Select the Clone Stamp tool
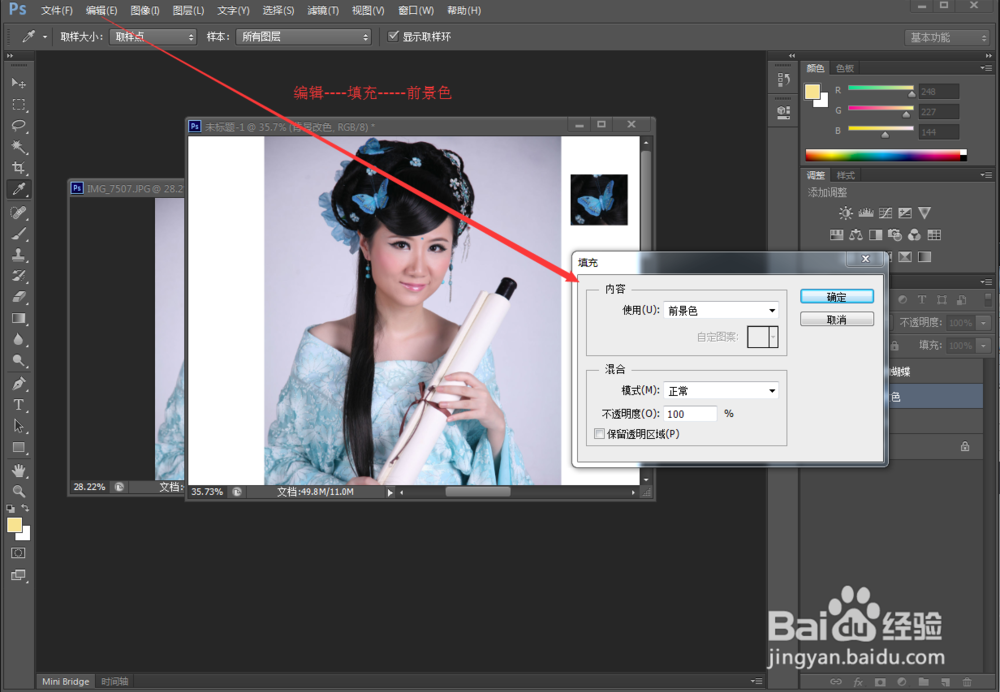Image resolution: width=1000 pixels, height=692 pixels. 18,254
